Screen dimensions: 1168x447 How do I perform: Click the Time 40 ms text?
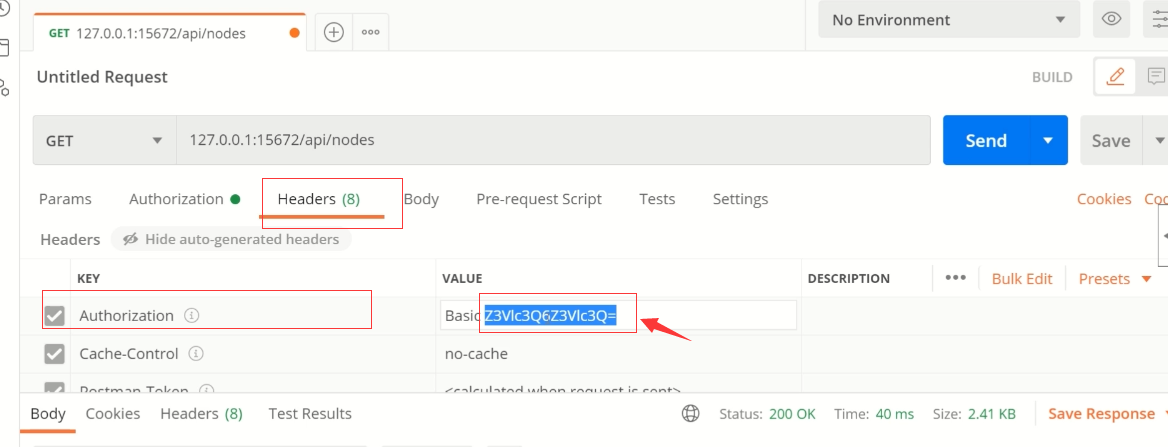pos(874,413)
